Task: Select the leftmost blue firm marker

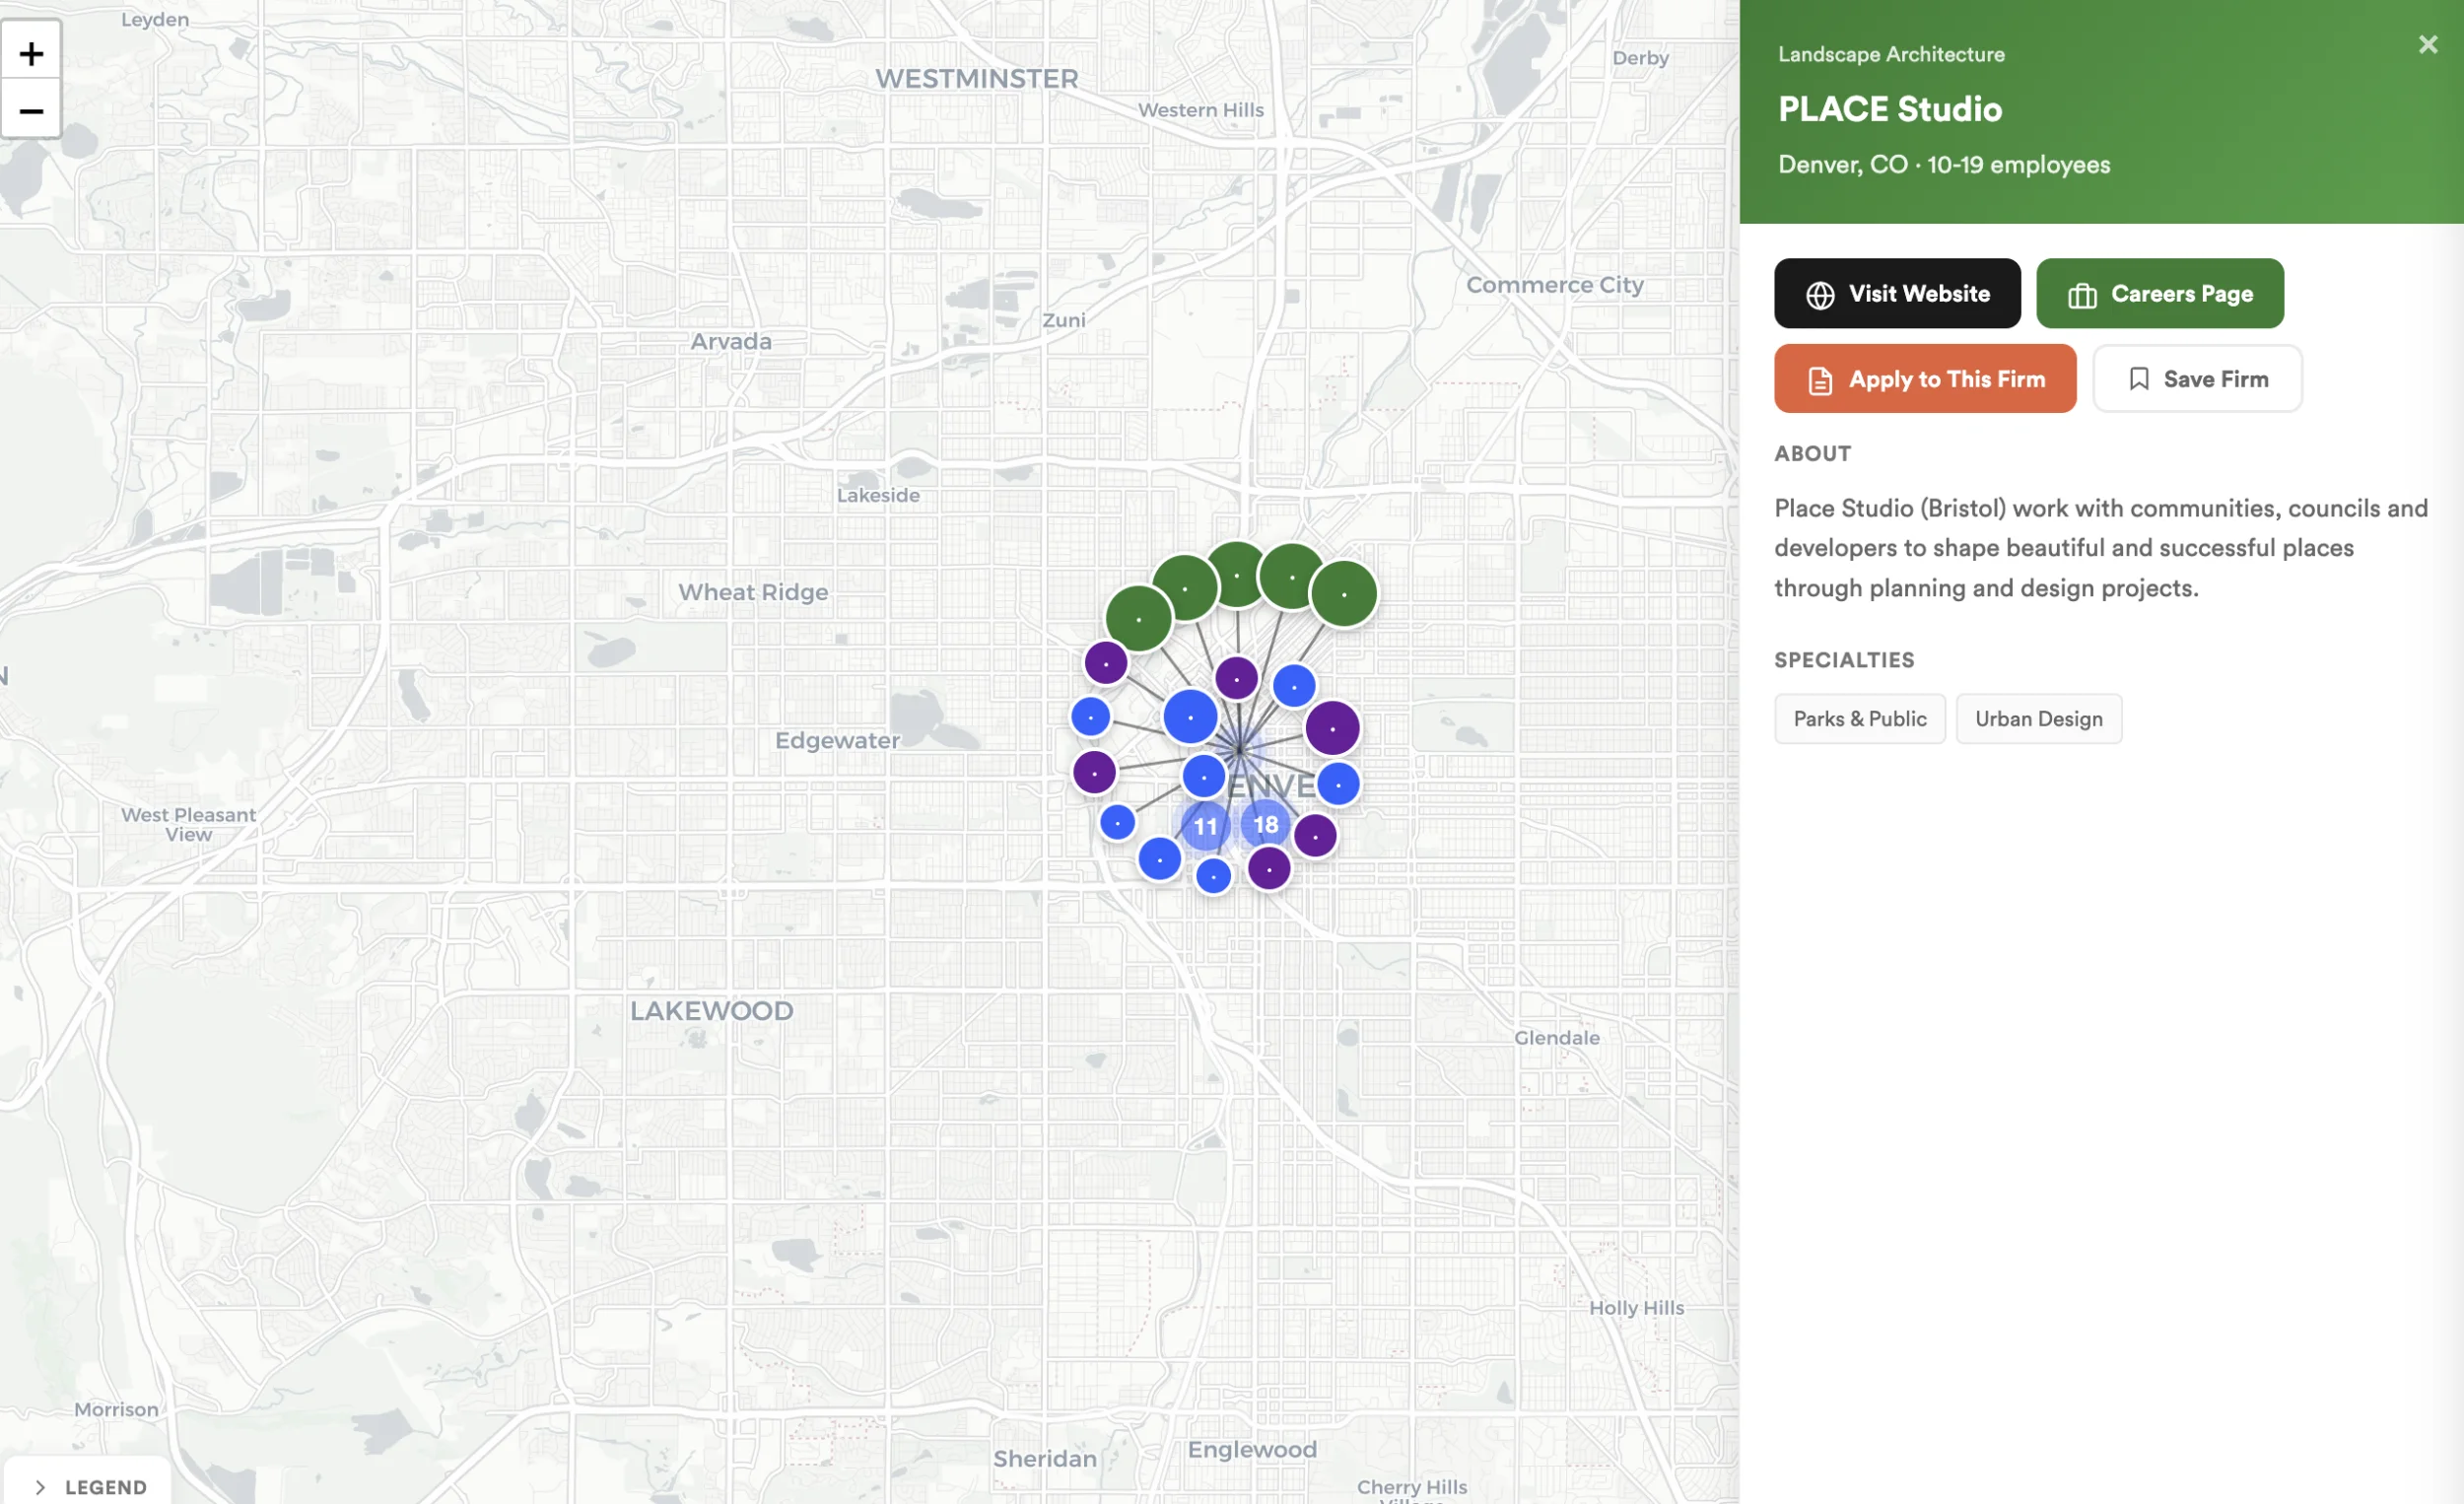Action: 1090,716
